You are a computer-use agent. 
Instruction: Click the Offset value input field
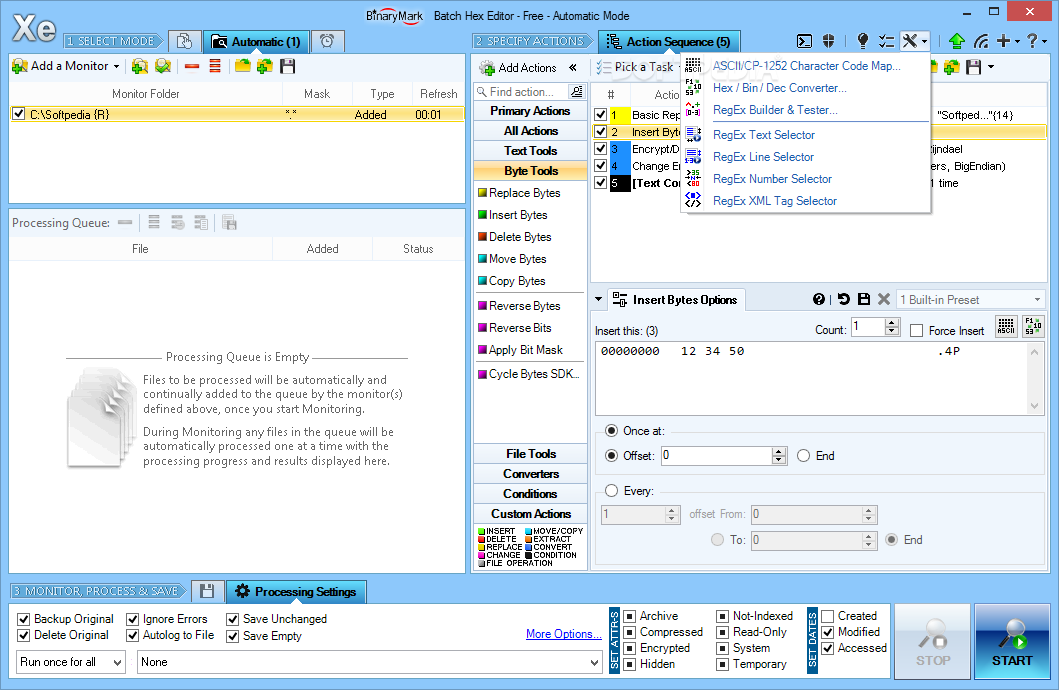pos(716,456)
